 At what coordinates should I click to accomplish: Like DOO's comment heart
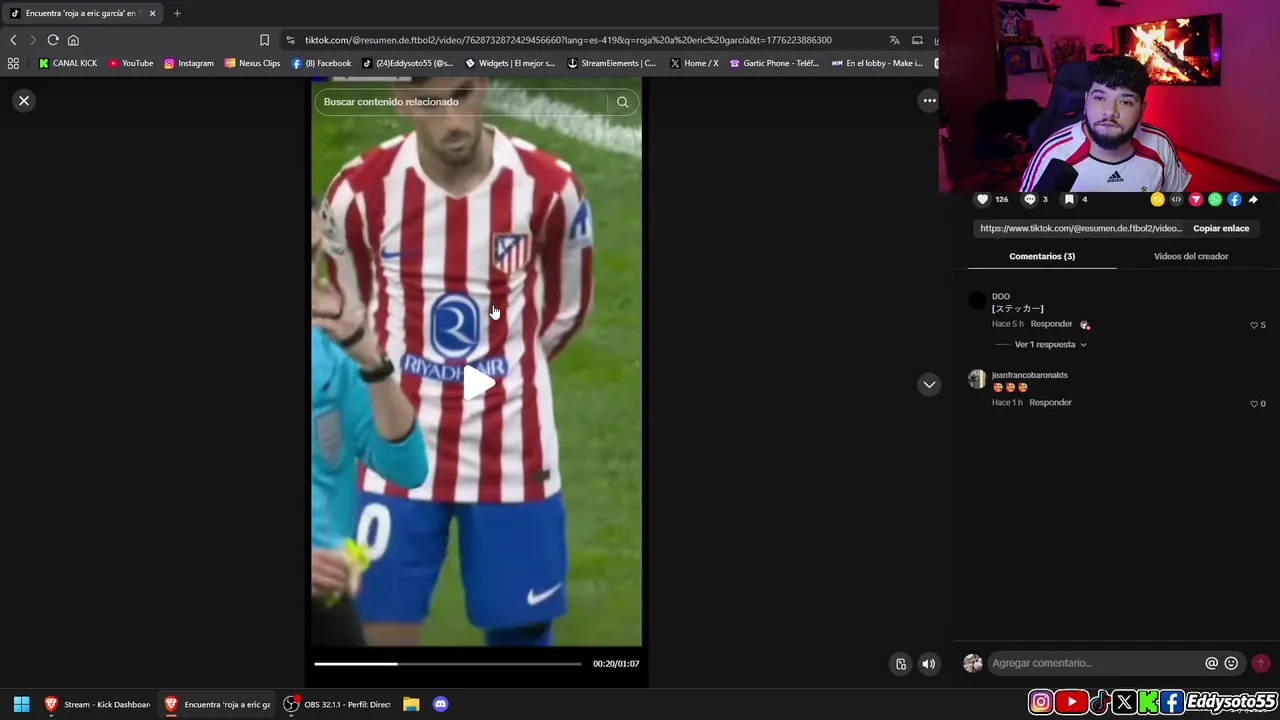(x=1254, y=325)
